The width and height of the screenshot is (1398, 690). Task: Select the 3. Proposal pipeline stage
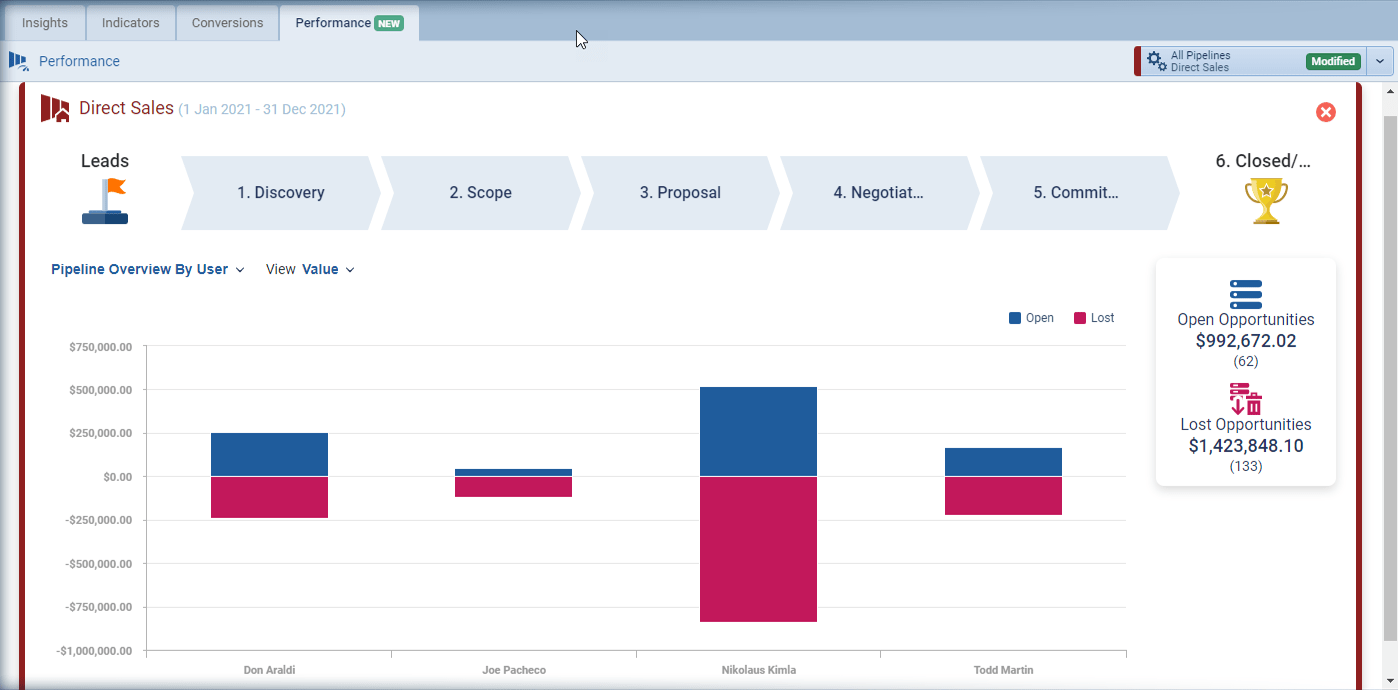point(679,193)
